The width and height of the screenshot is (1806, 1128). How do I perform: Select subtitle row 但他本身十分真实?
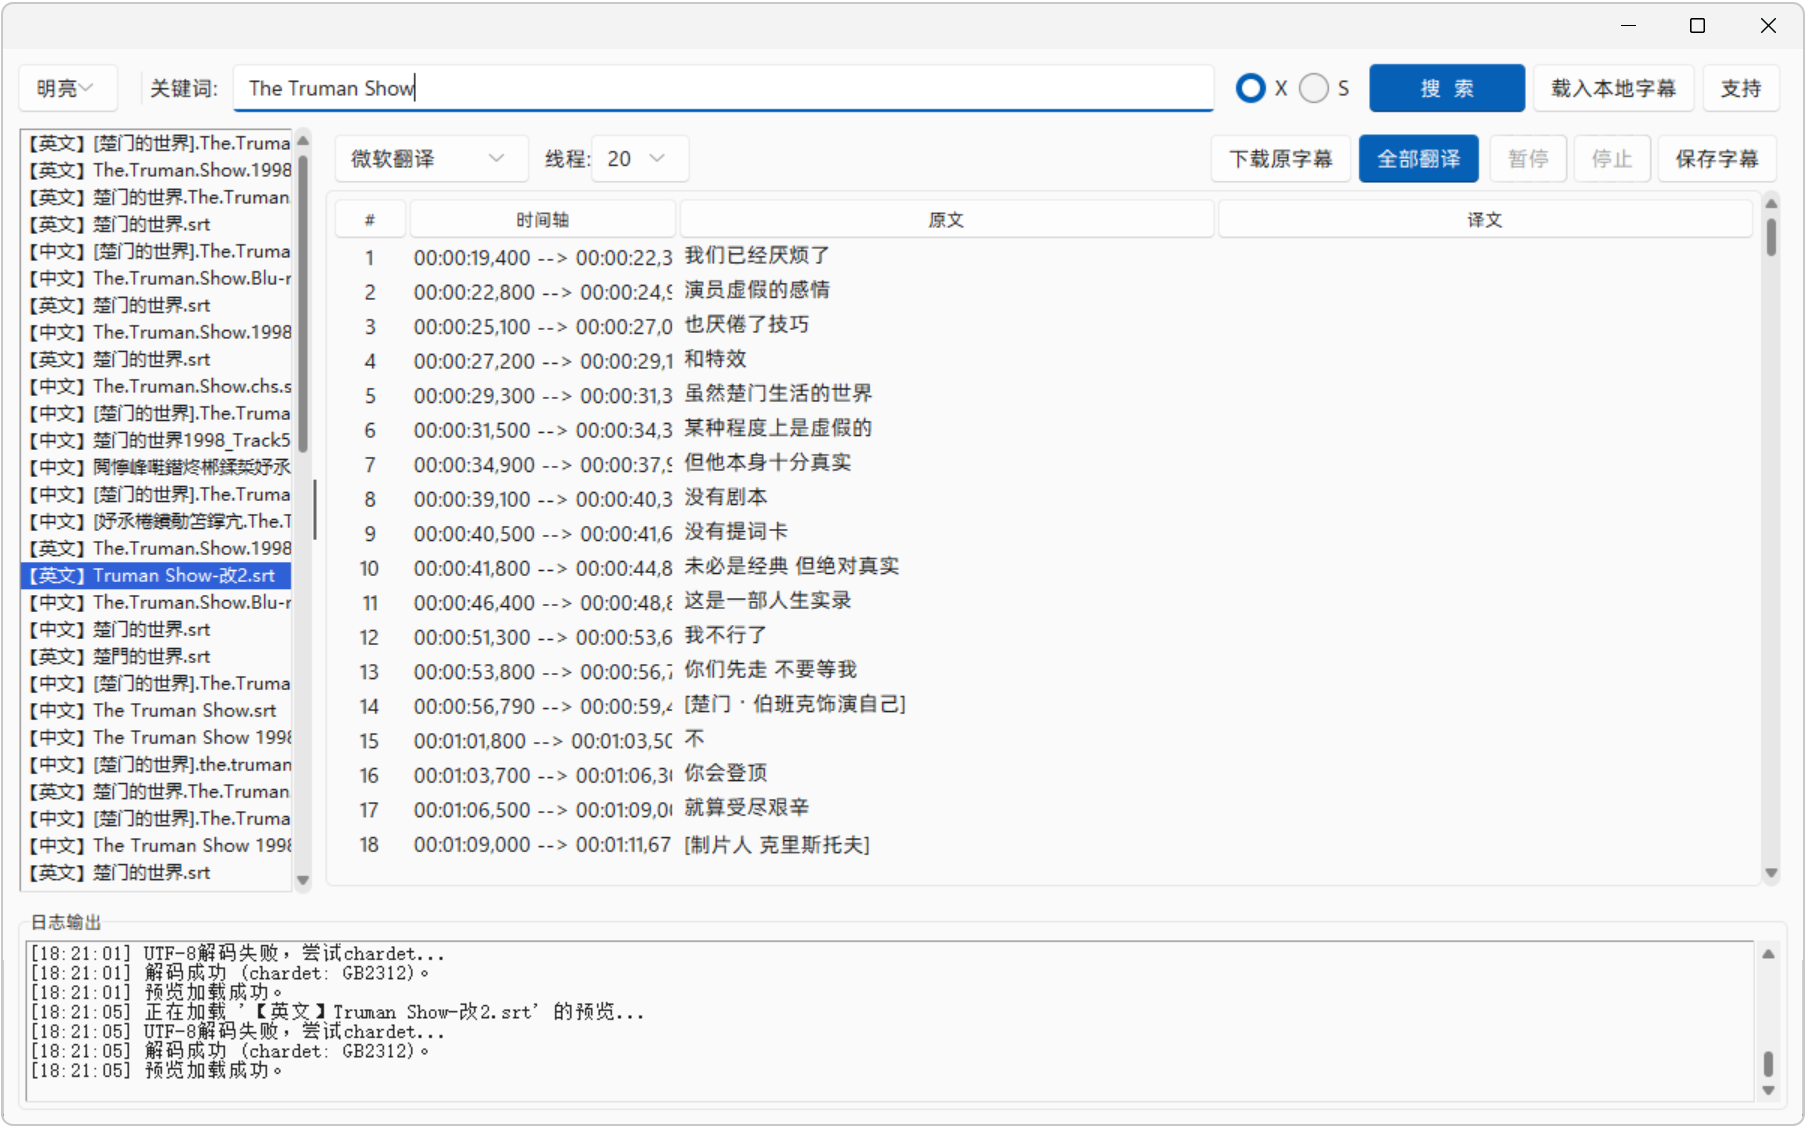click(1044, 464)
